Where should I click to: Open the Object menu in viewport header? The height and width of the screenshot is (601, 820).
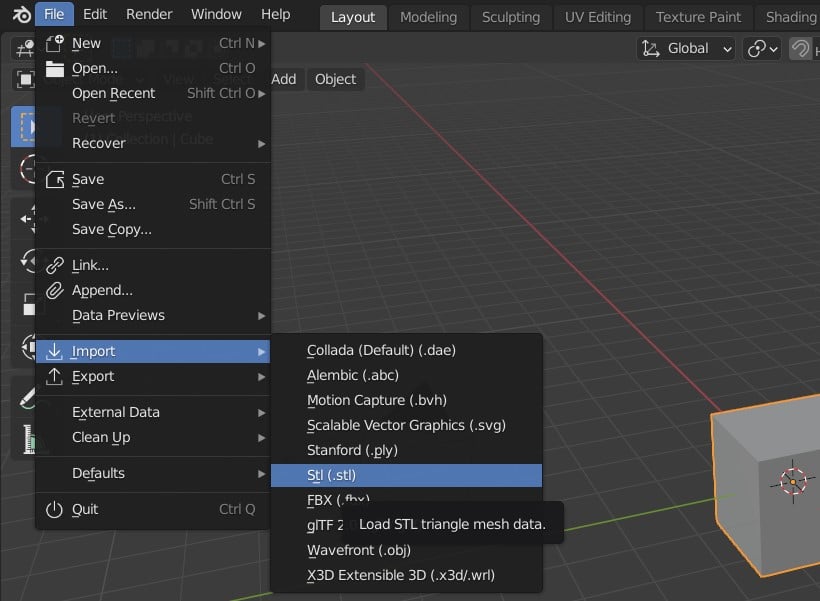click(335, 79)
